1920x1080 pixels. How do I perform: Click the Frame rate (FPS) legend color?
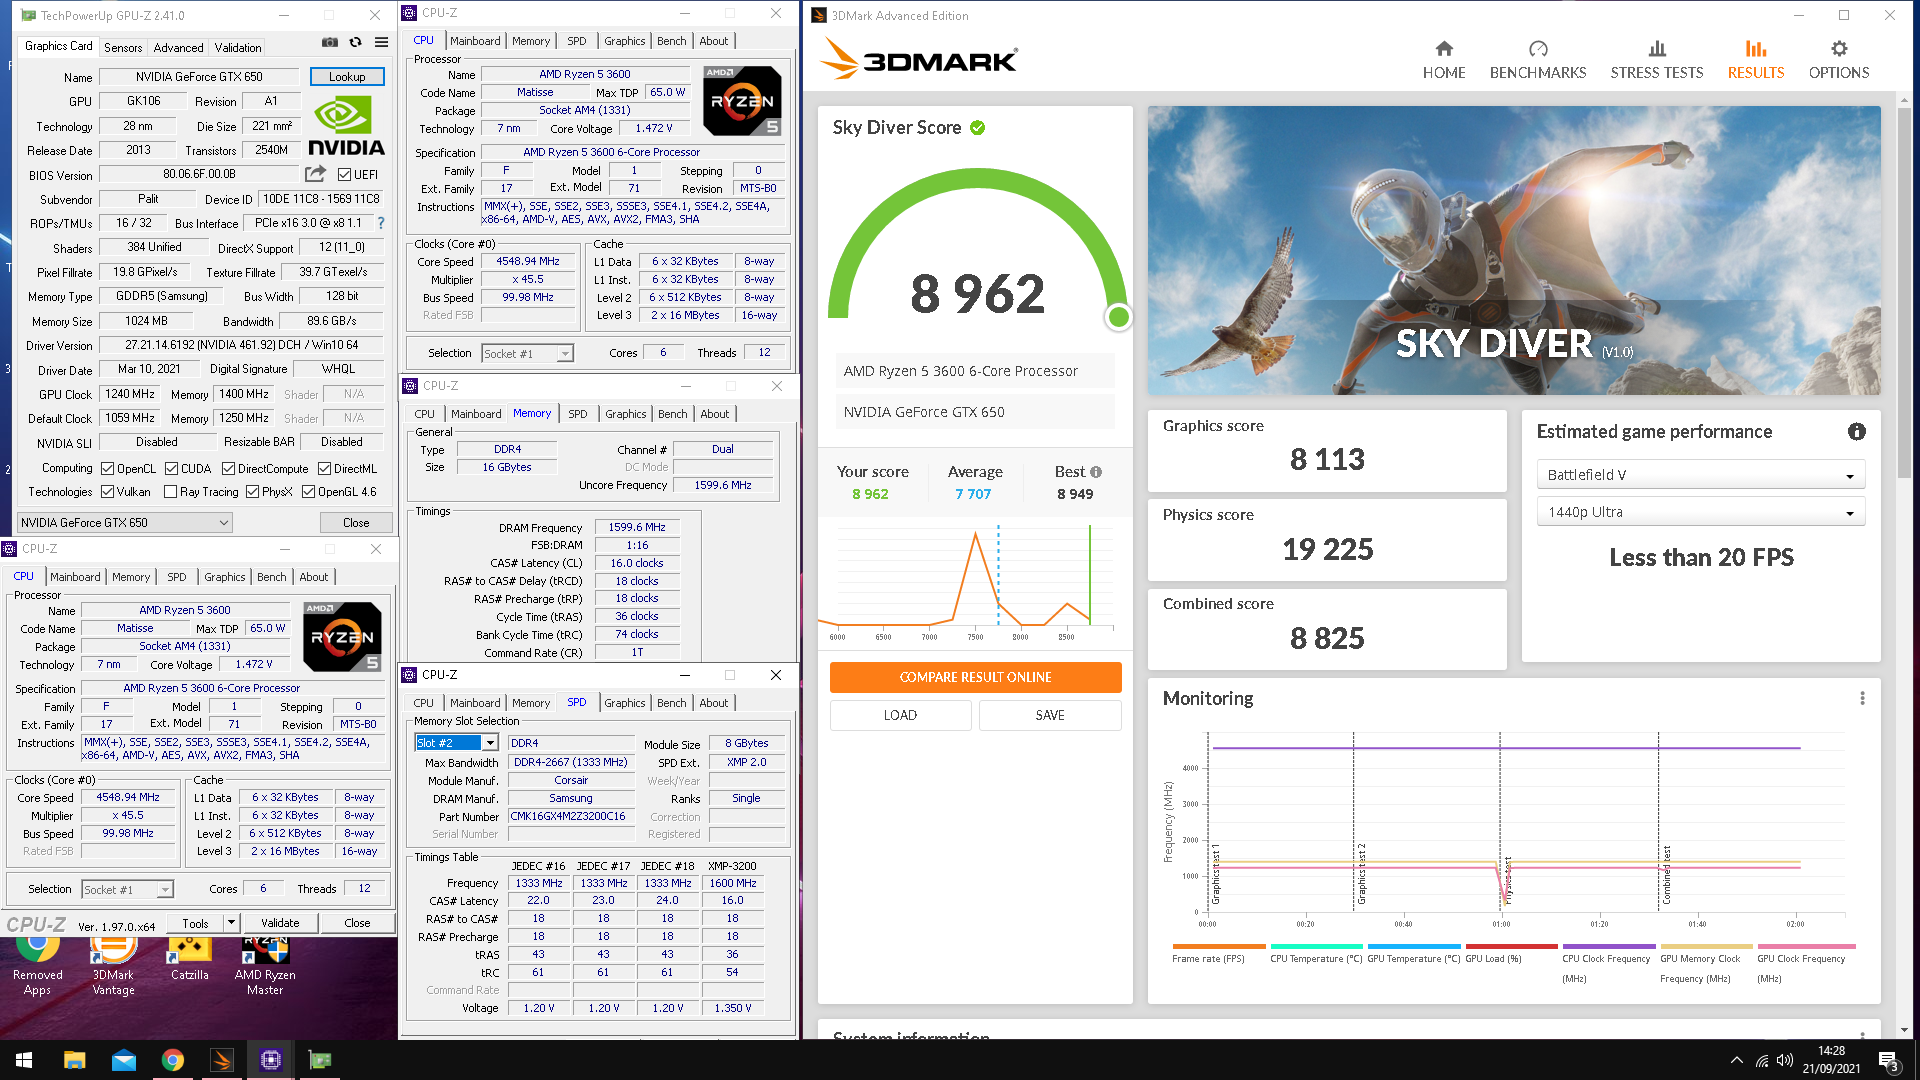pos(1218,946)
